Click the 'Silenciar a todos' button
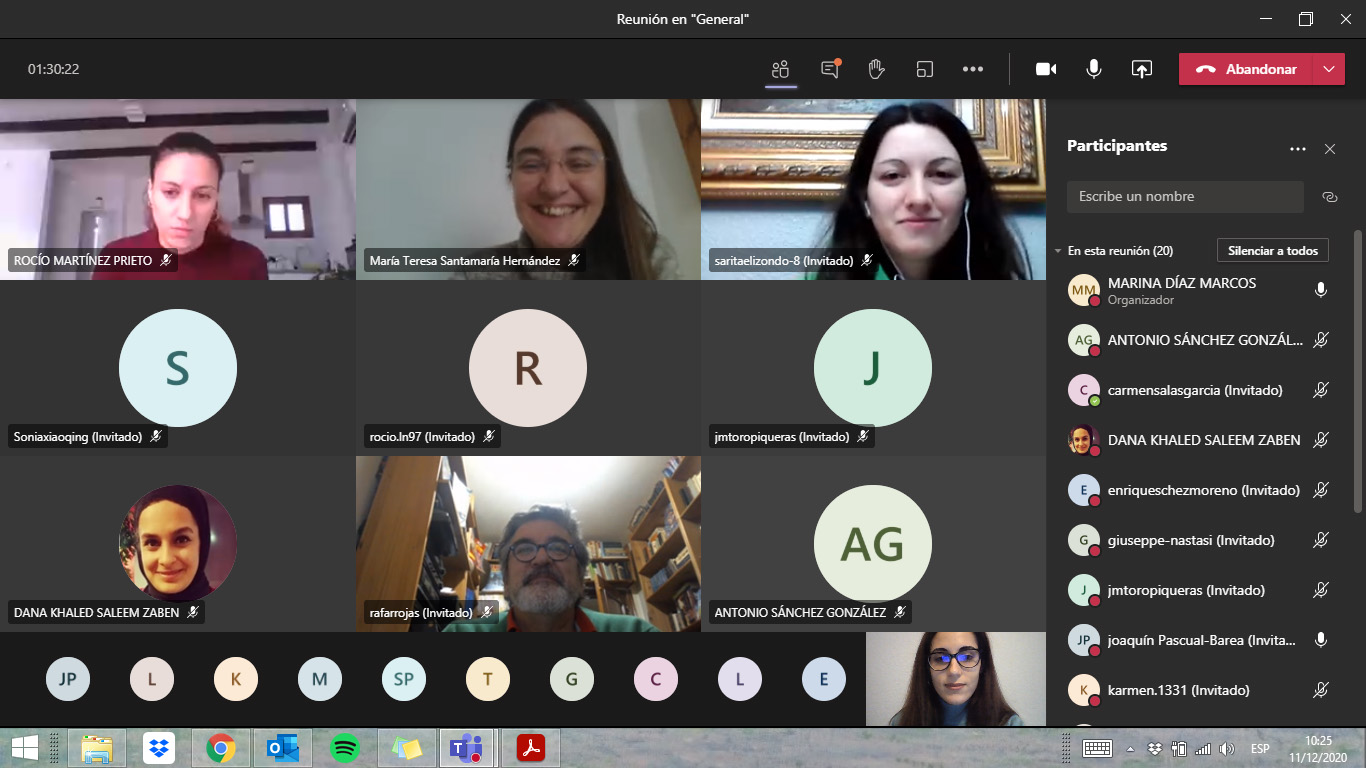1366x768 pixels. point(1273,251)
